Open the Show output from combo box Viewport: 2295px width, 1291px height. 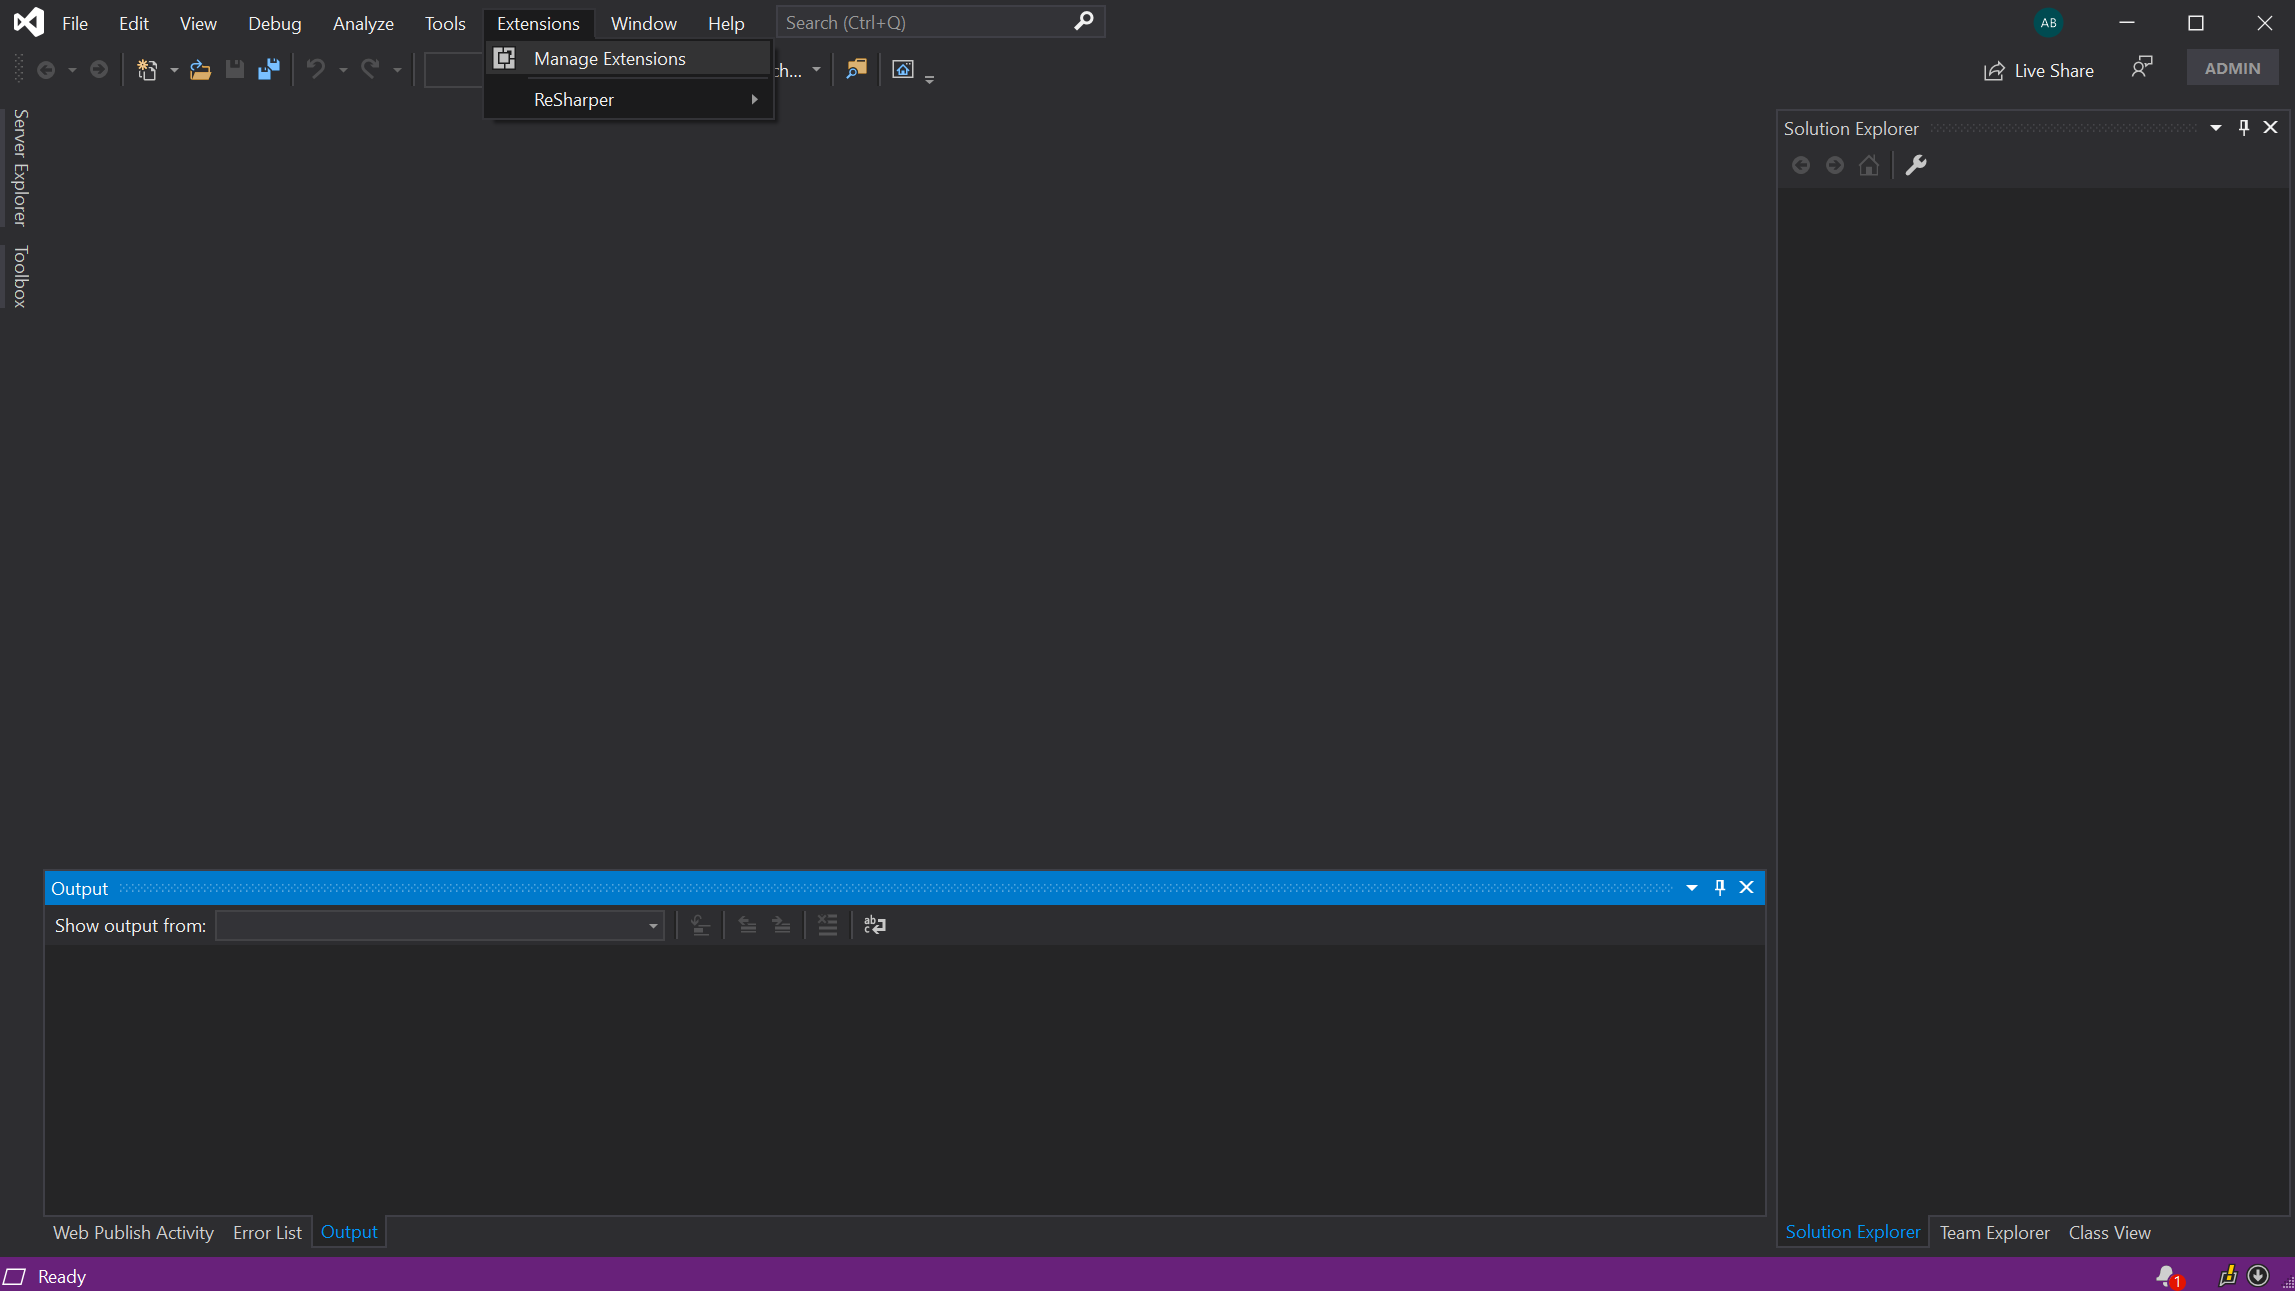[440, 925]
